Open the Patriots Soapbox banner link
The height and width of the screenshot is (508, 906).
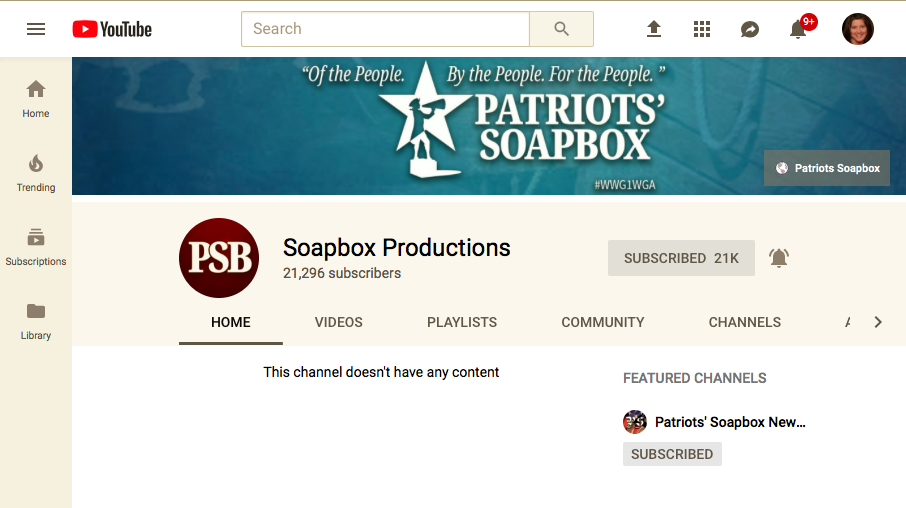tap(827, 168)
